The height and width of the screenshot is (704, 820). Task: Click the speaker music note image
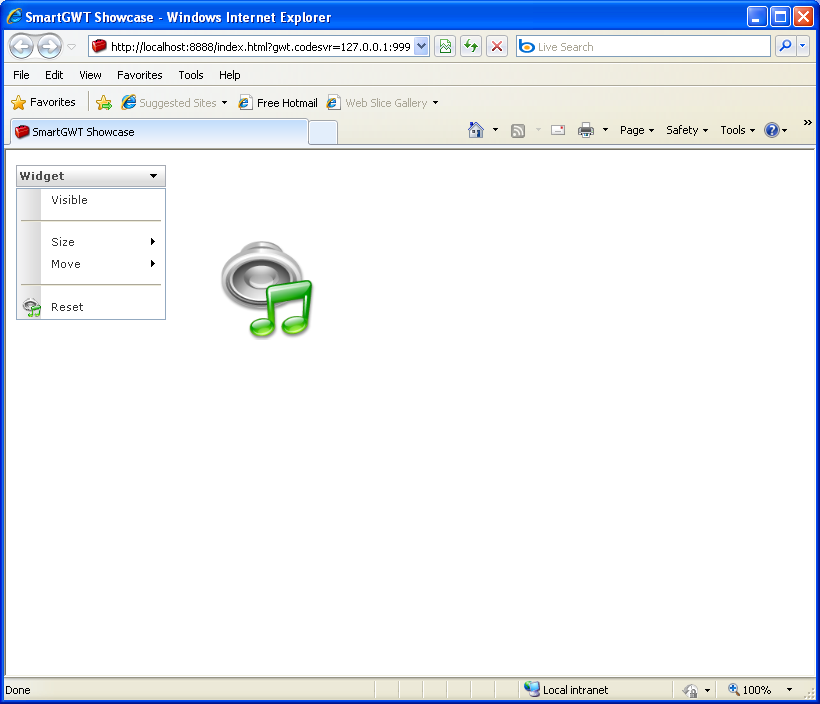(x=267, y=289)
